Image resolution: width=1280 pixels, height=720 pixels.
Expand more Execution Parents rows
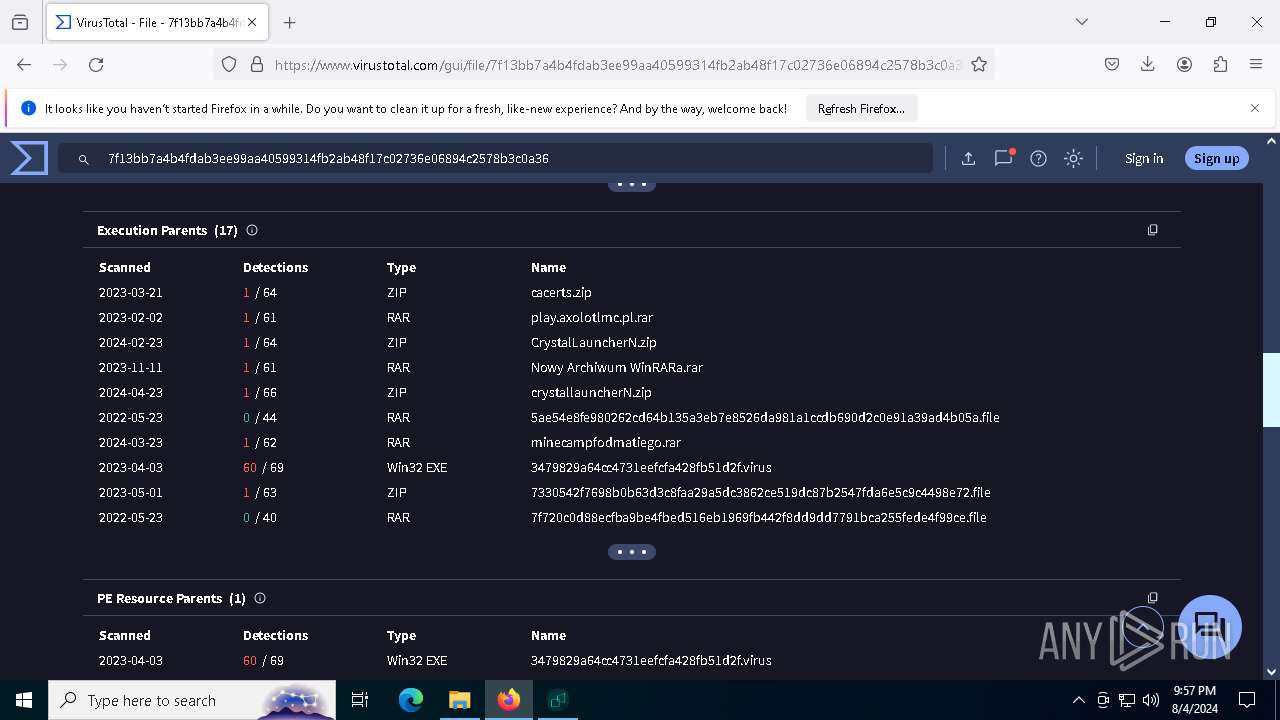coord(632,552)
